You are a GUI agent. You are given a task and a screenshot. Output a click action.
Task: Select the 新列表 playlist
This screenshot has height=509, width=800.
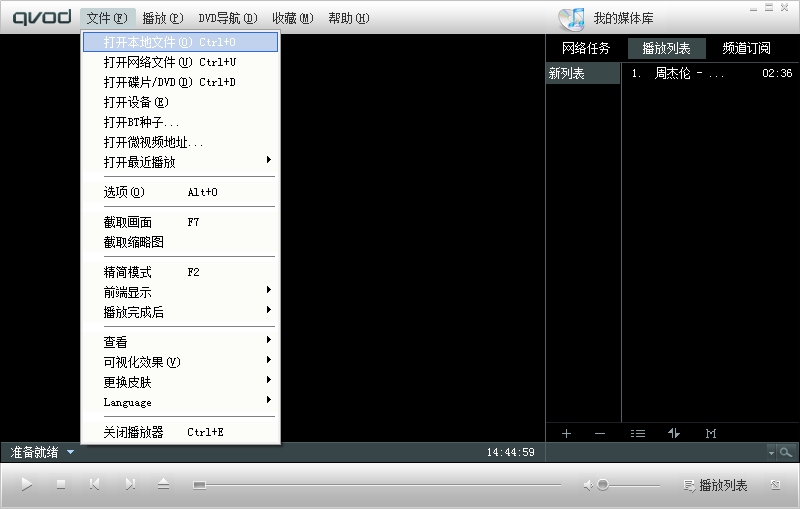click(583, 73)
